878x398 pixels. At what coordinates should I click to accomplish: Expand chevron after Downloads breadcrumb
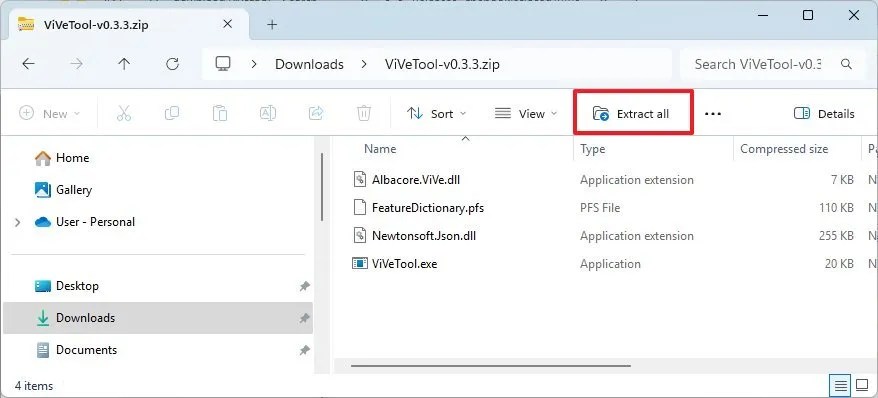click(x=365, y=64)
